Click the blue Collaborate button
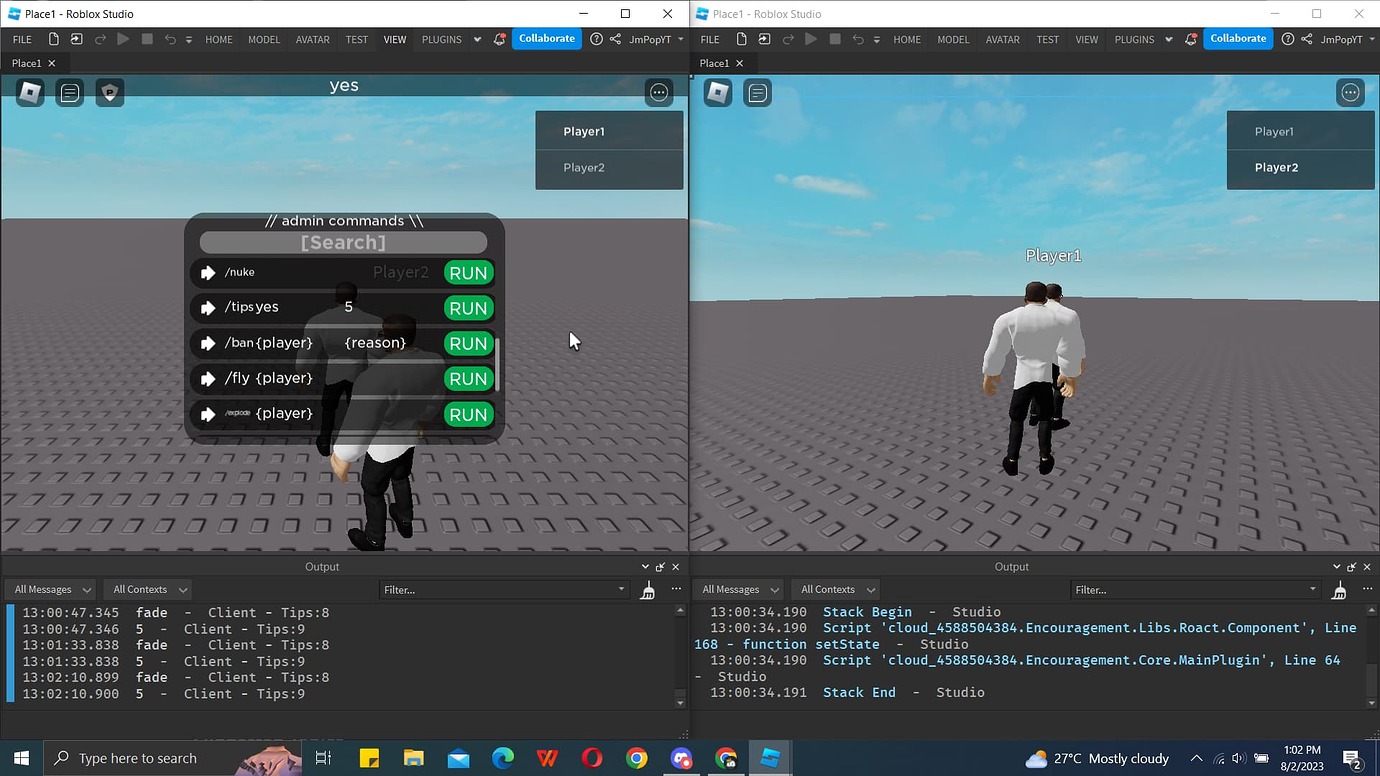Viewport: 1380px width, 776px height. coord(546,38)
